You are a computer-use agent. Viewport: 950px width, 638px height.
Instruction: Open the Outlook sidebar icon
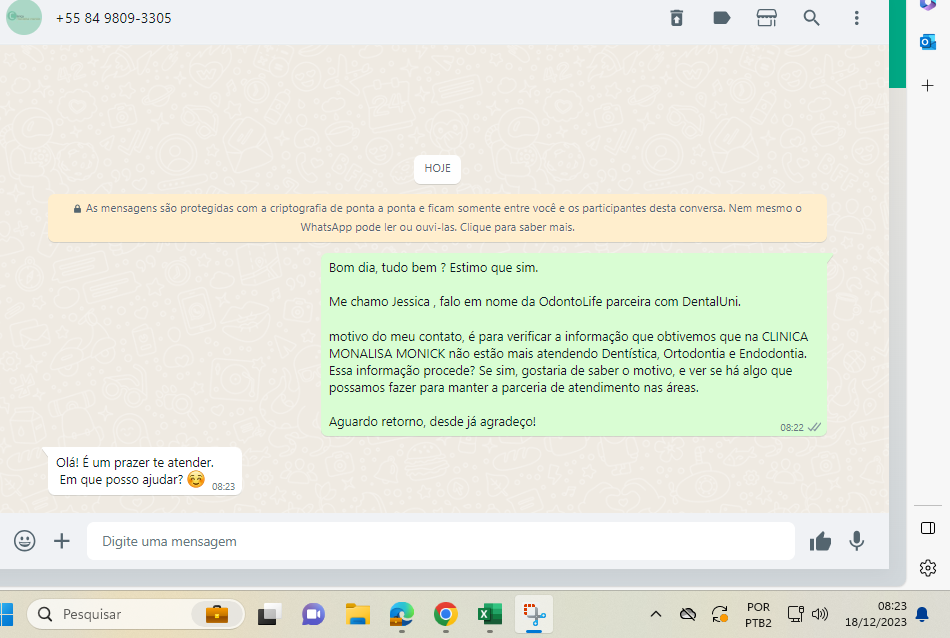[927, 42]
